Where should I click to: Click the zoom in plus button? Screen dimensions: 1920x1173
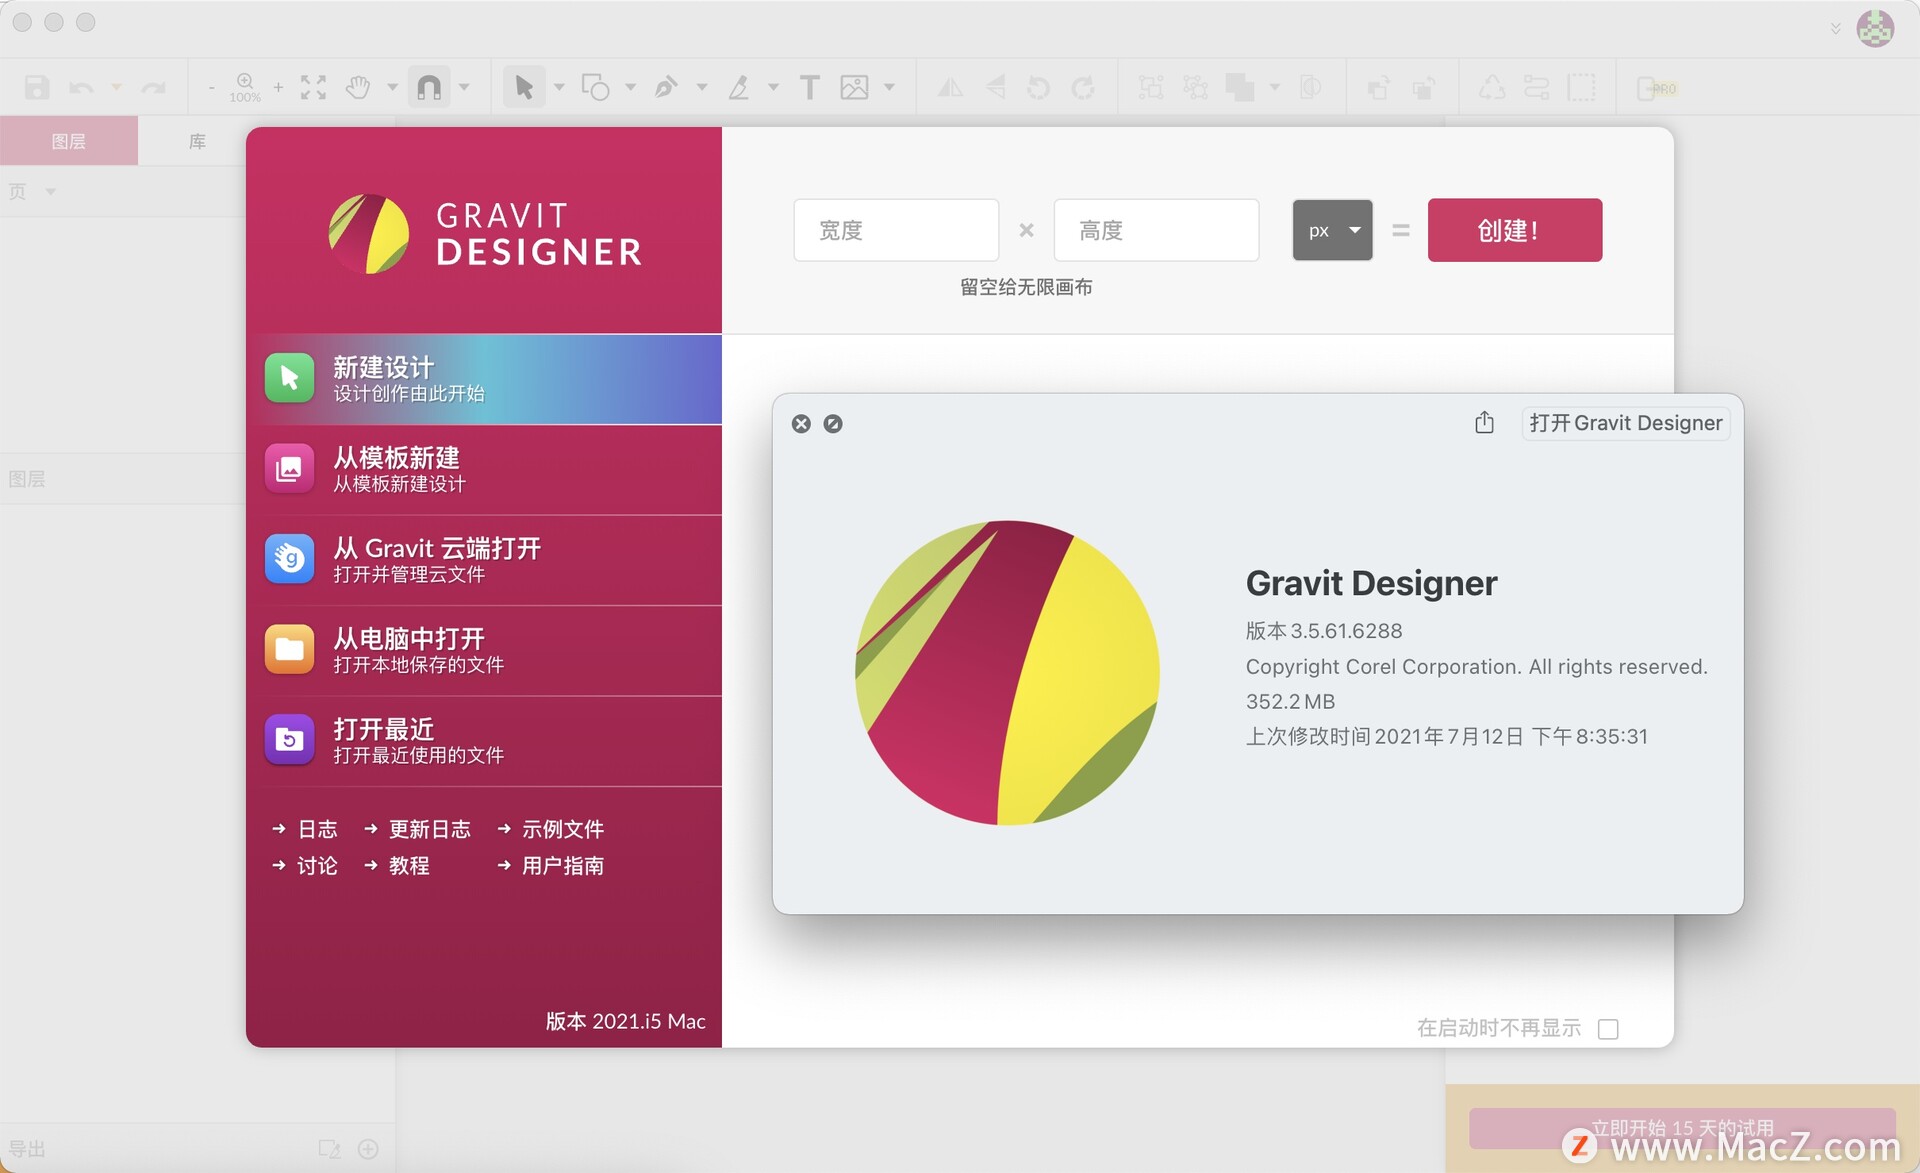(278, 88)
